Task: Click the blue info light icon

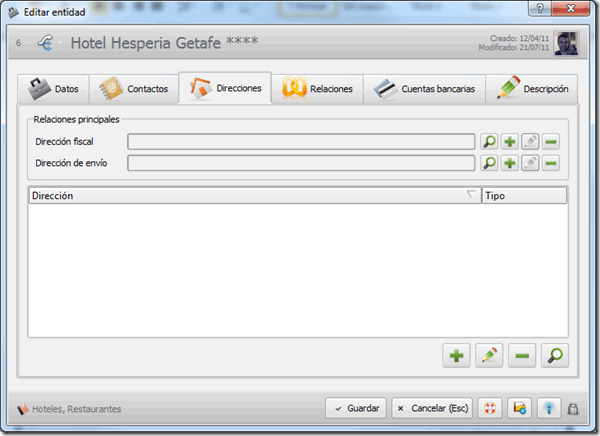Action: [x=549, y=408]
